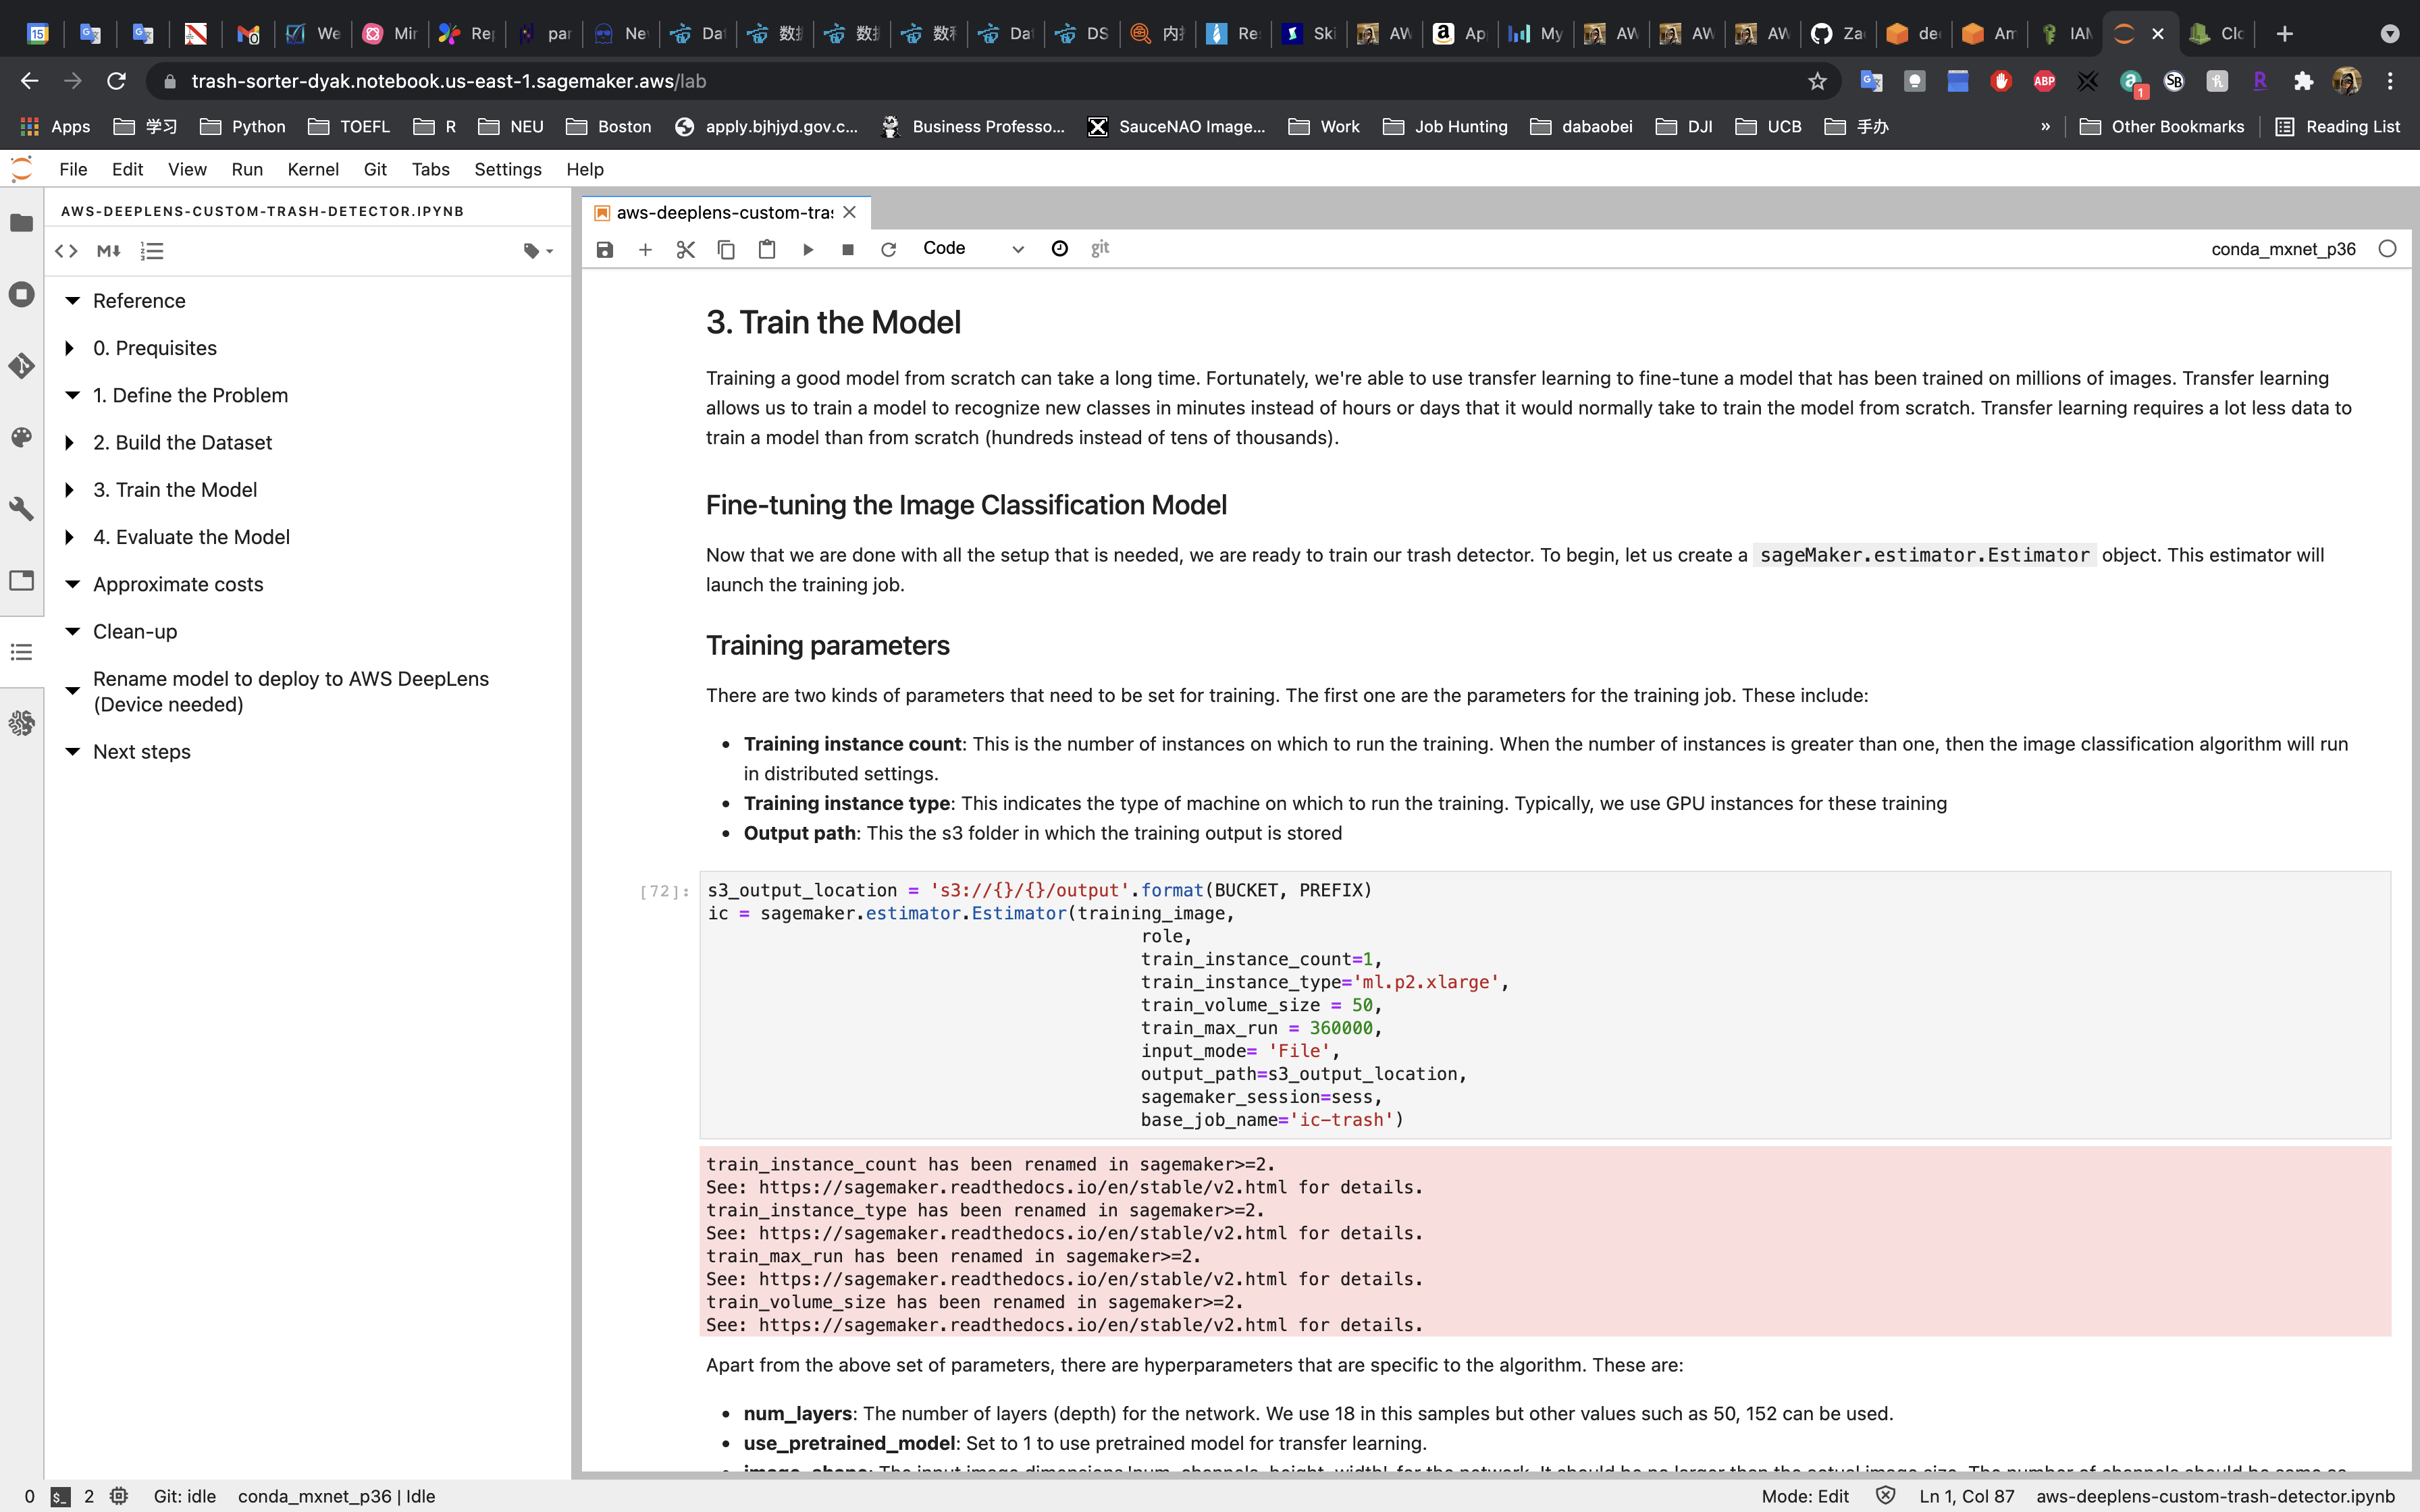Click the conda_mxnet_p36 kernel name button

2282,249
